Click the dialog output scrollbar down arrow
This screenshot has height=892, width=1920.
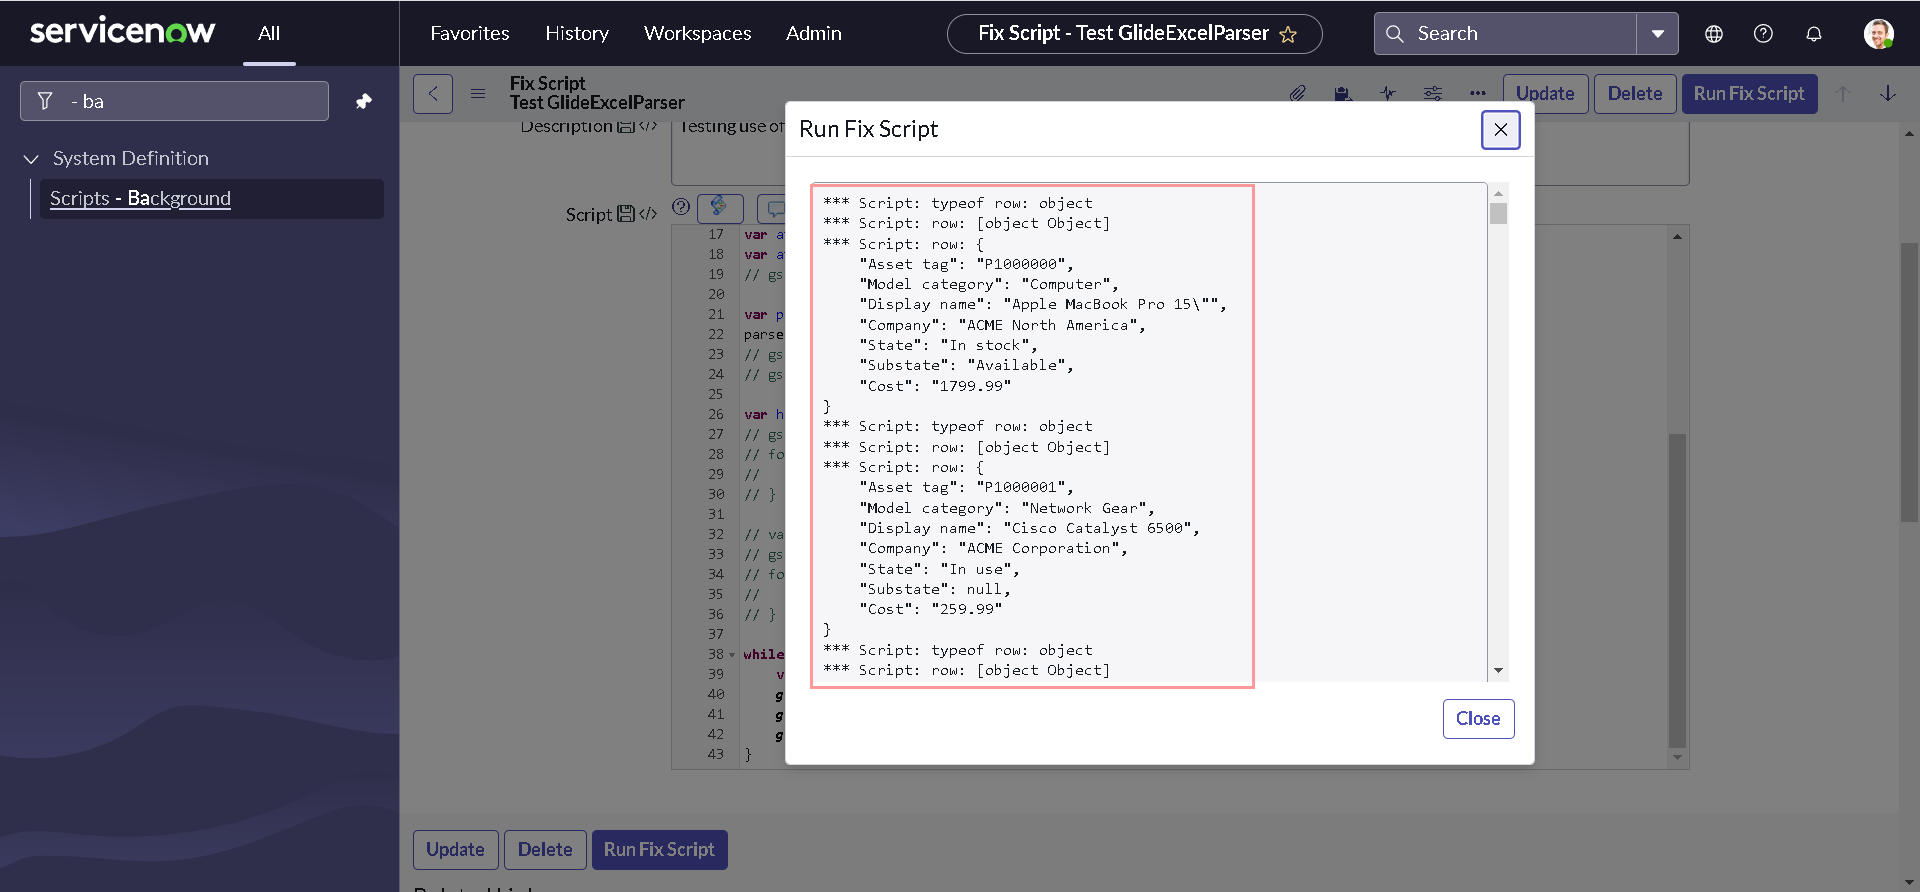coord(1498,670)
